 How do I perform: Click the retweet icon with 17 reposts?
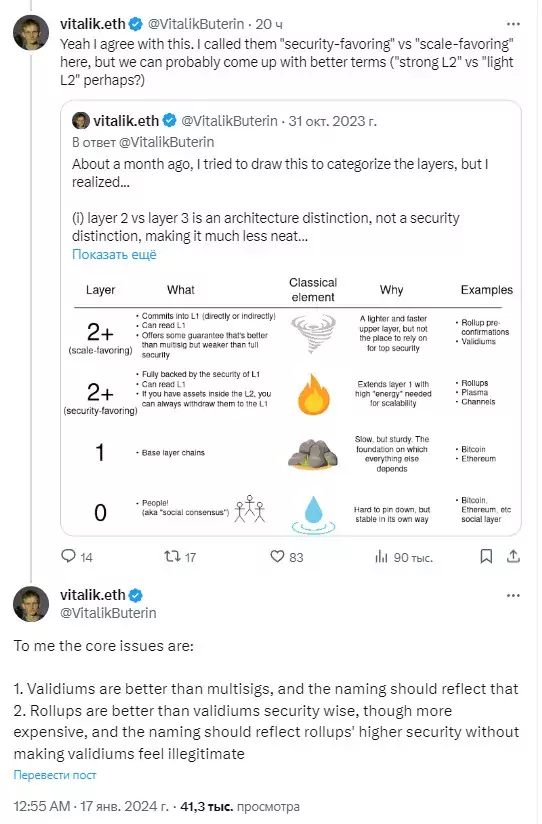pyautogui.click(x=172, y=556)
